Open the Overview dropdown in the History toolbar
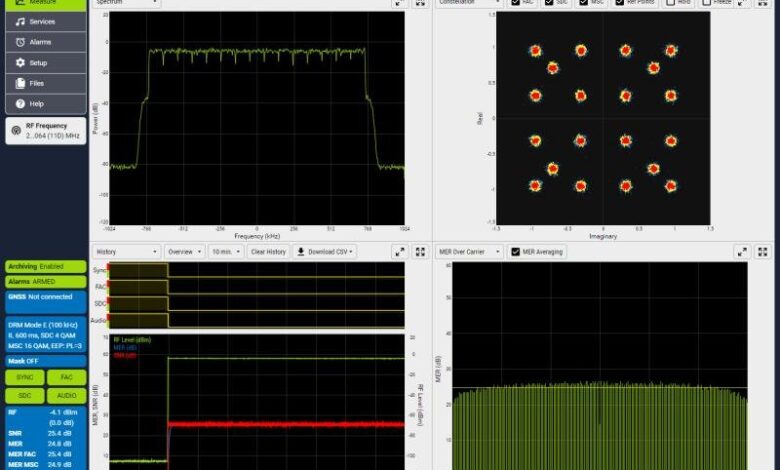 point(184,252)
